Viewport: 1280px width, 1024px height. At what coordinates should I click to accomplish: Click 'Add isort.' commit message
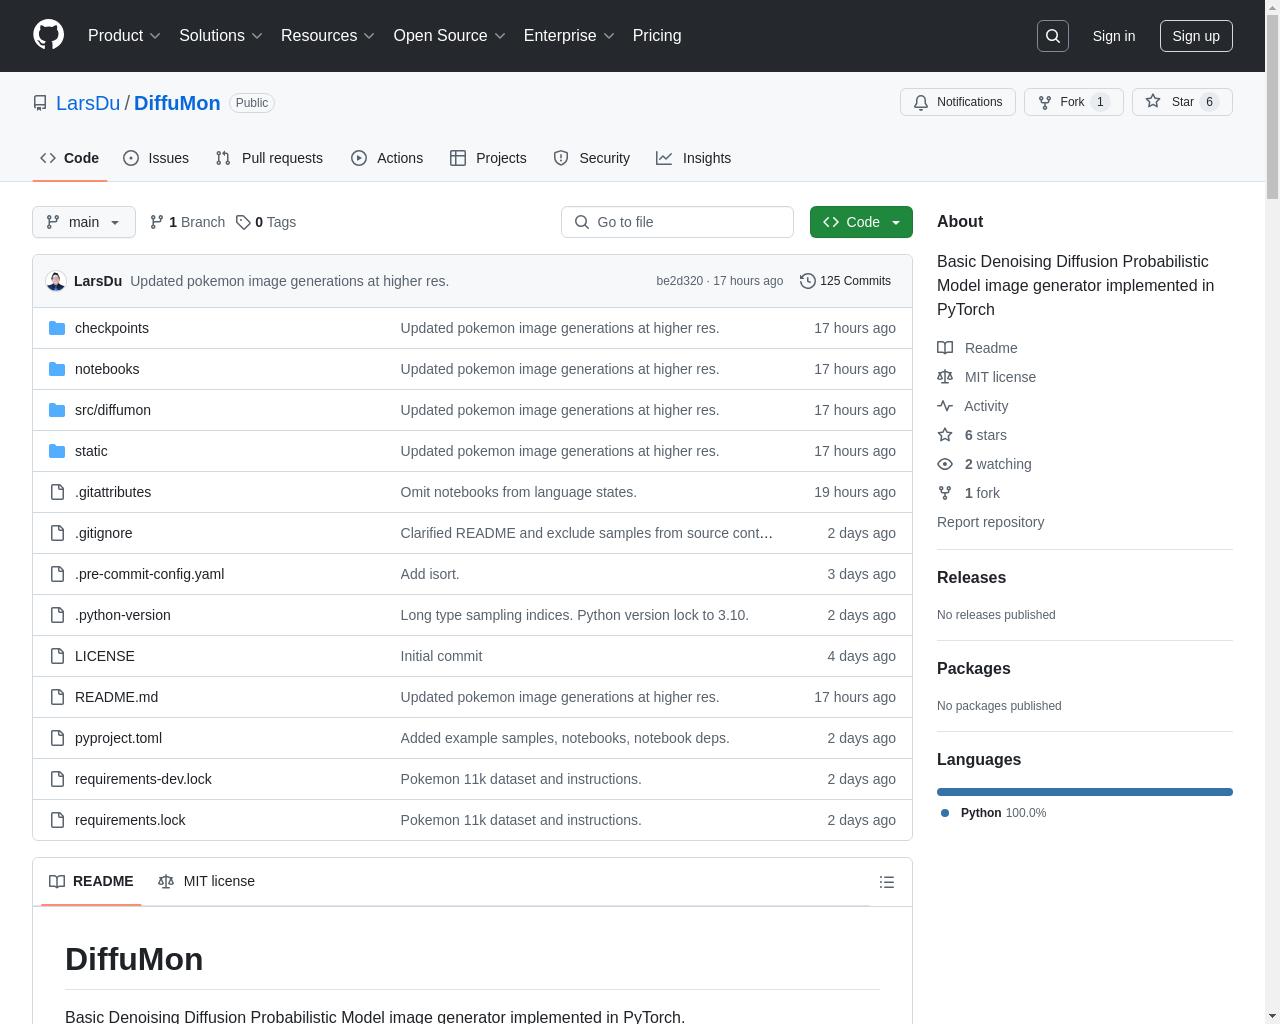[430, 574]
